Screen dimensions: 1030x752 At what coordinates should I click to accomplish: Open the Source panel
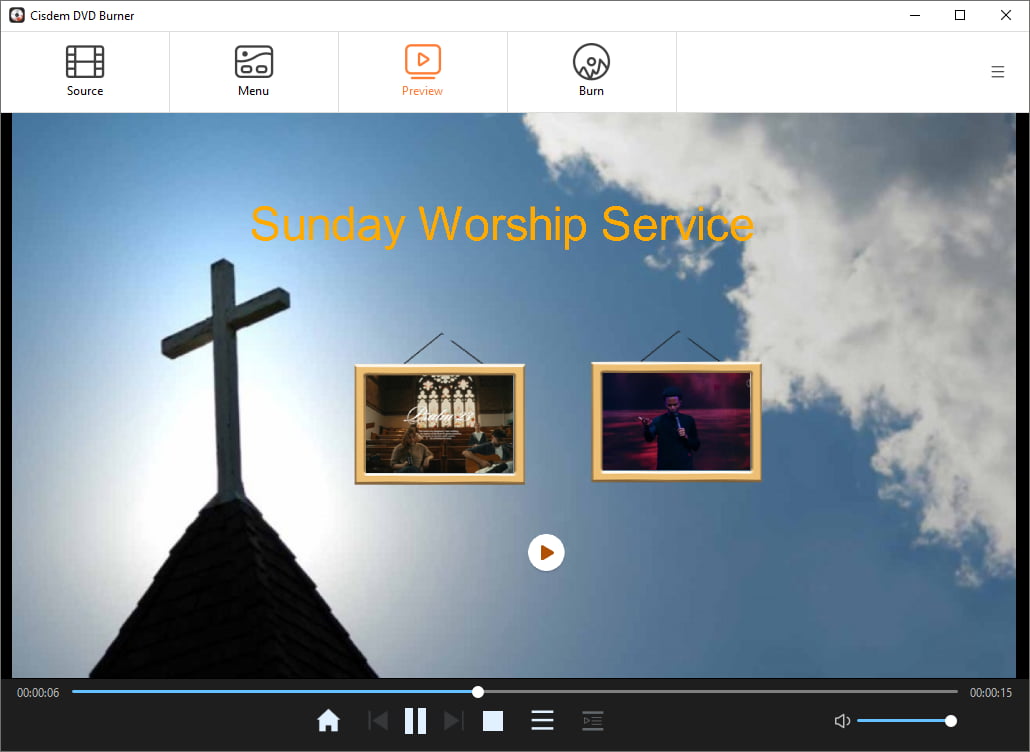[84, 70]
